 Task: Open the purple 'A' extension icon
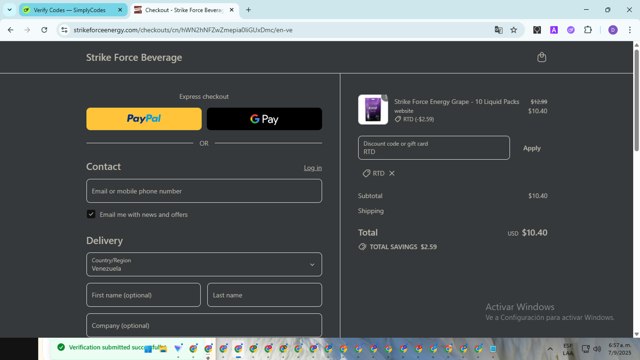click(x=554, y=30)
